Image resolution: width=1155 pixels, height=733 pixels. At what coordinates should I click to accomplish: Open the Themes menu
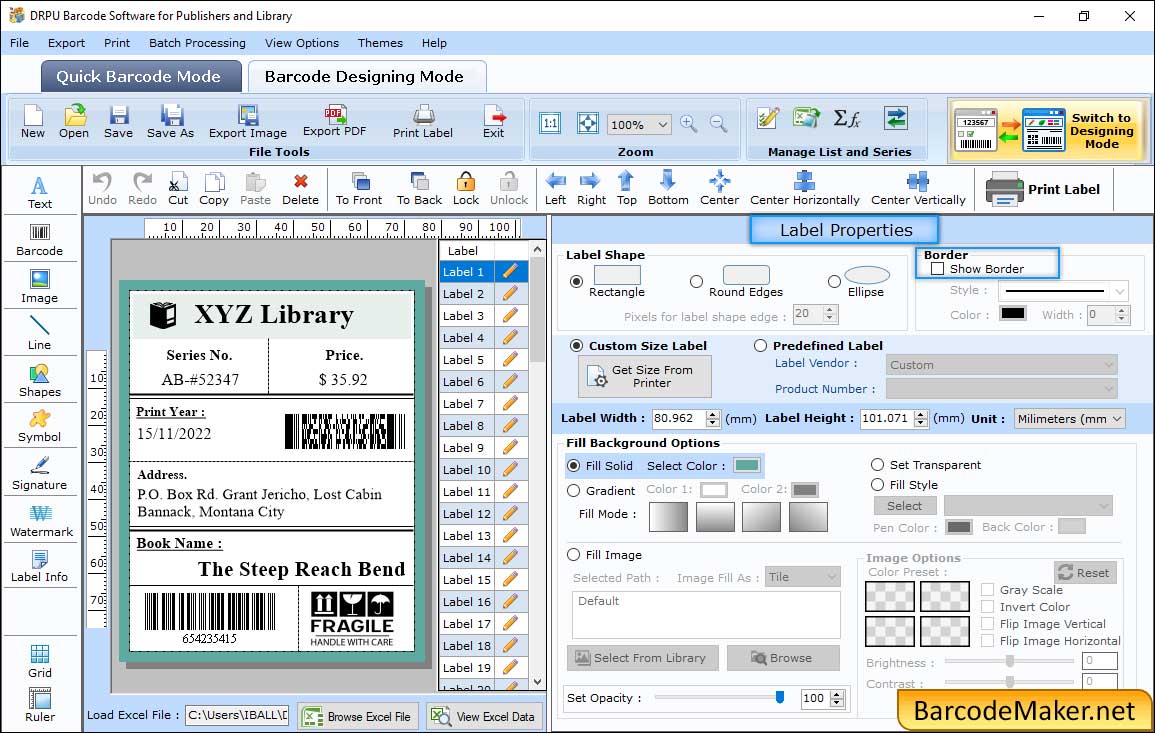click(x=380, y=43)
